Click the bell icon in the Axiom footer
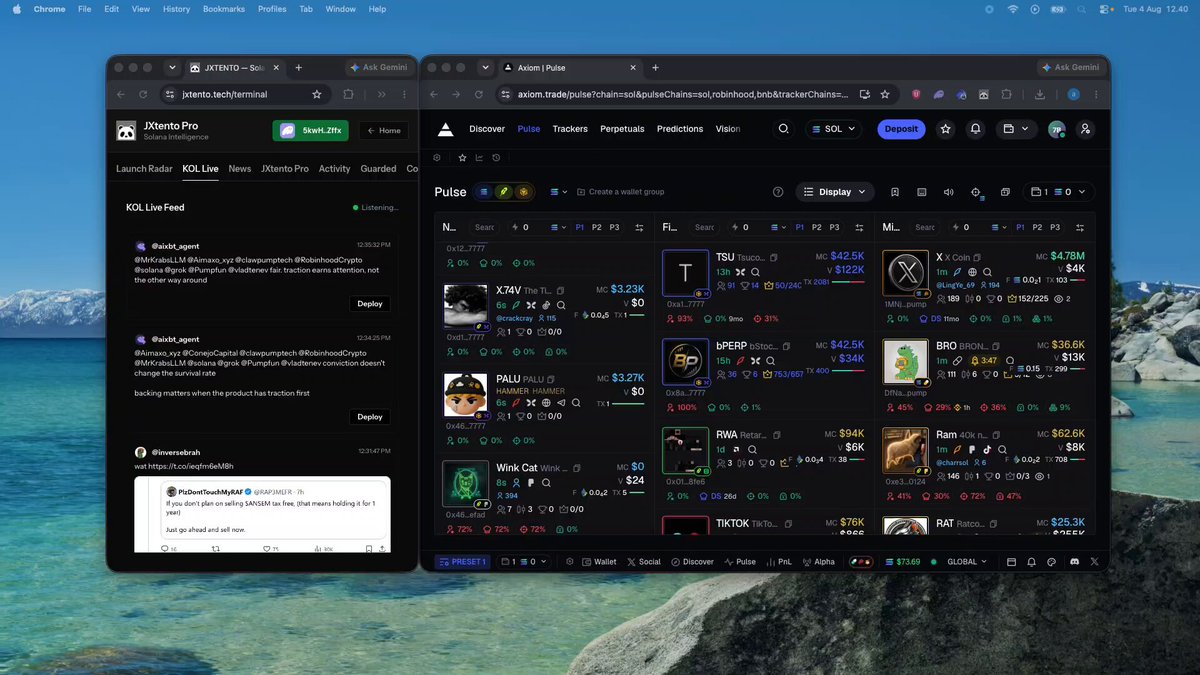This screenshot has width=1200, height=675. click(x=1031, y=562)
